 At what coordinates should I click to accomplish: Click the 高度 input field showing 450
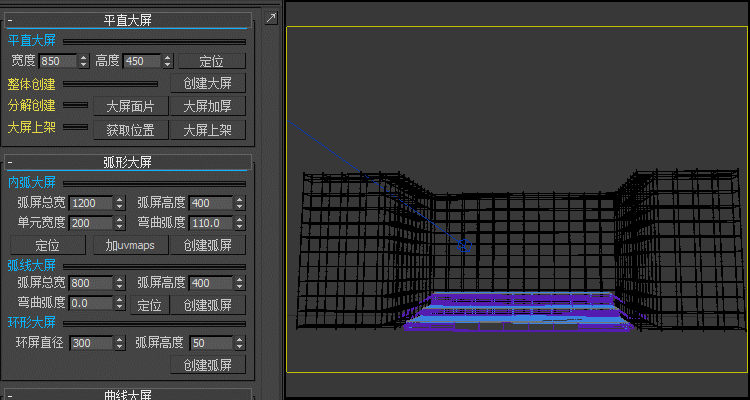click(142, 61)
